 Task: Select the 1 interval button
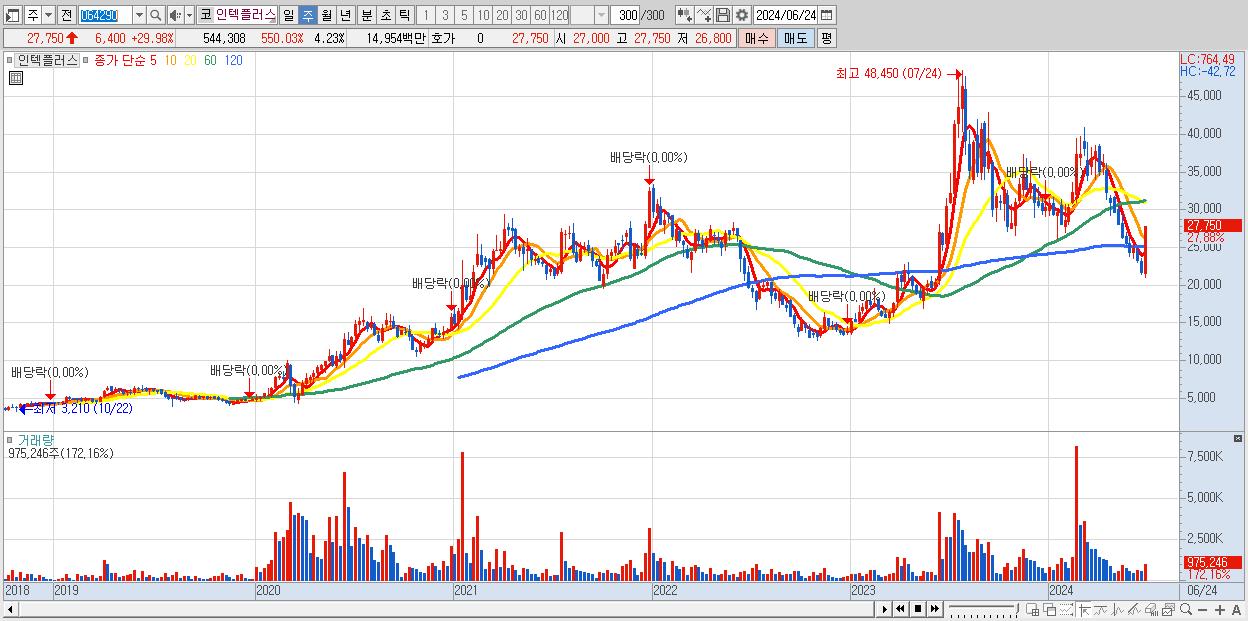coord(426,15)
